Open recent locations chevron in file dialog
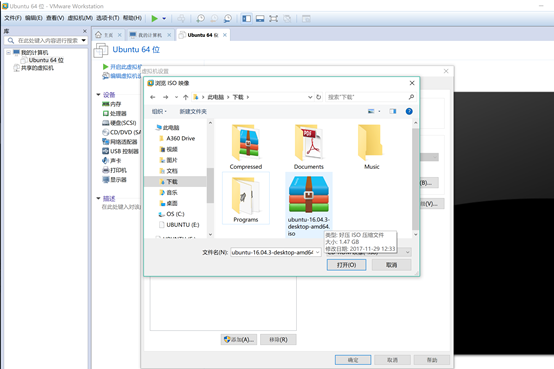Viewport: 554px width, 369px height. [x=176, y=97]
